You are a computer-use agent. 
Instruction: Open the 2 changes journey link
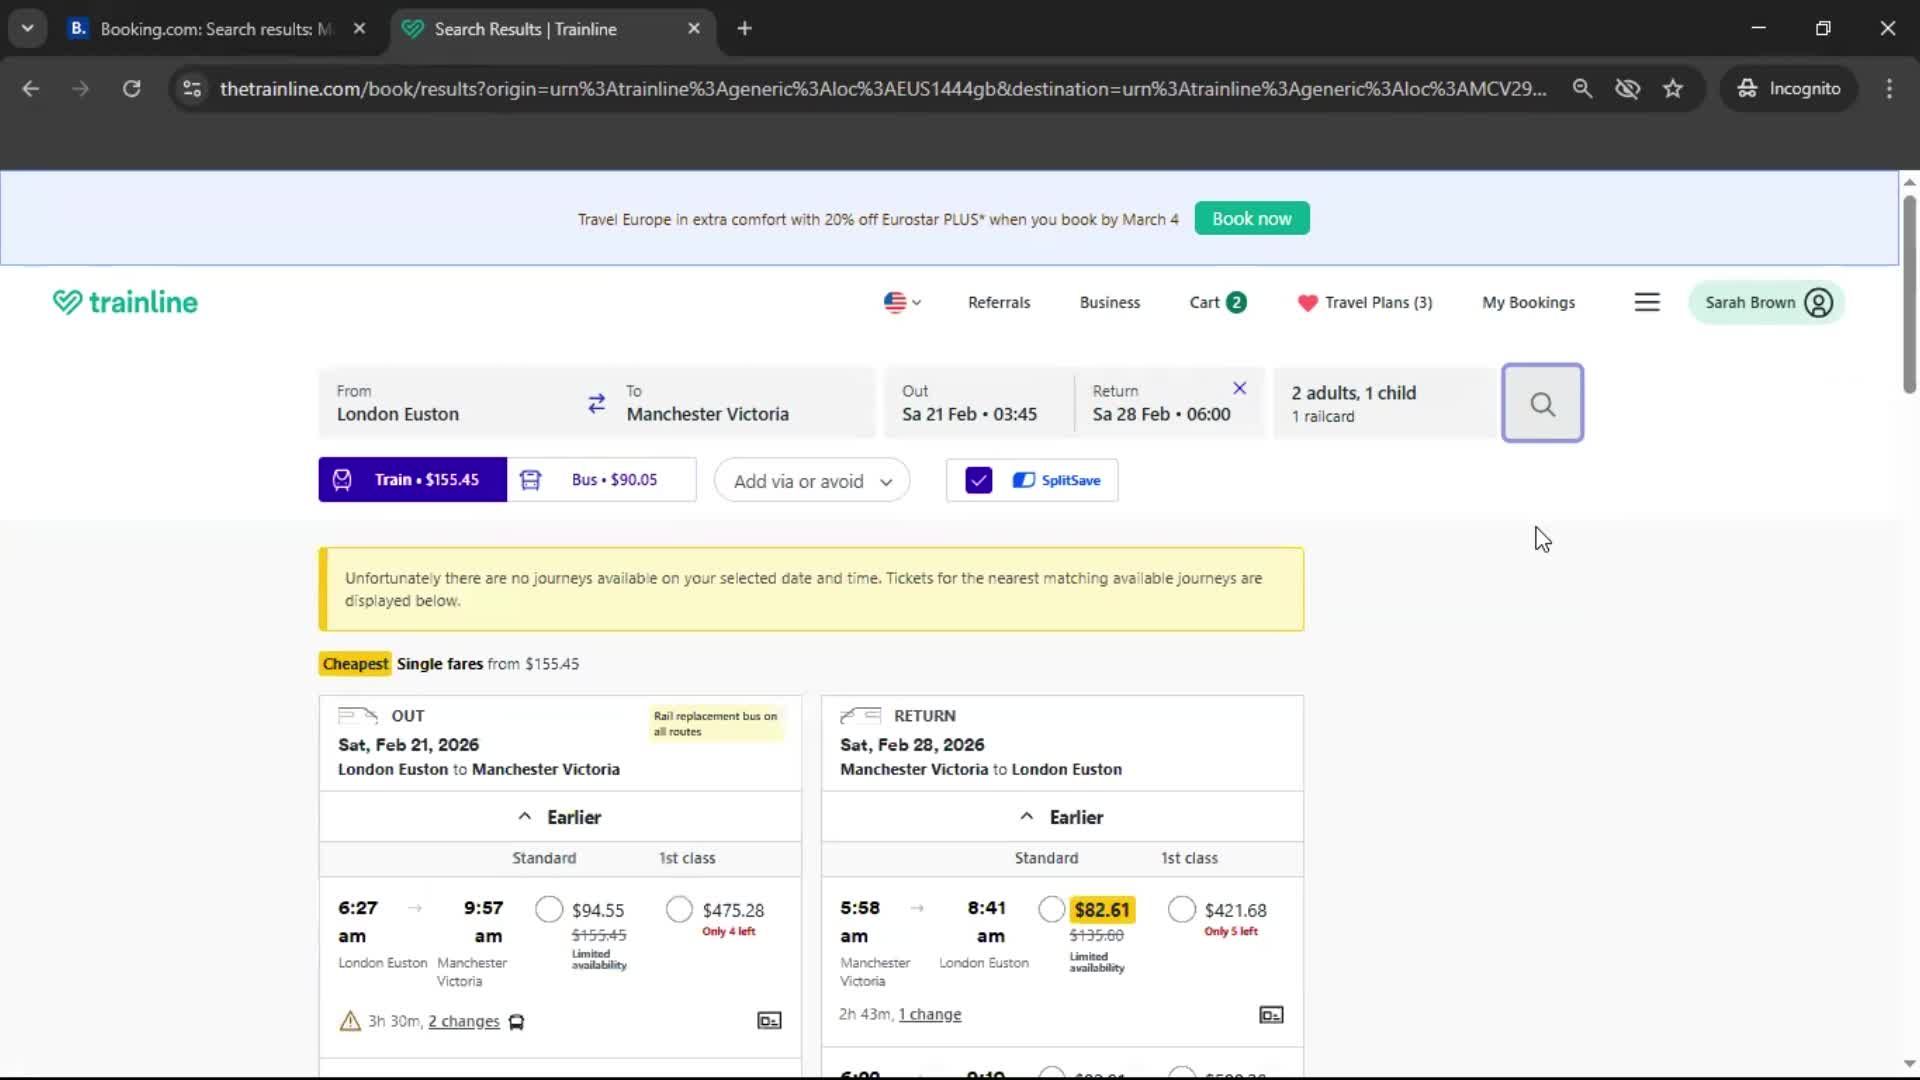point(463,1021)
